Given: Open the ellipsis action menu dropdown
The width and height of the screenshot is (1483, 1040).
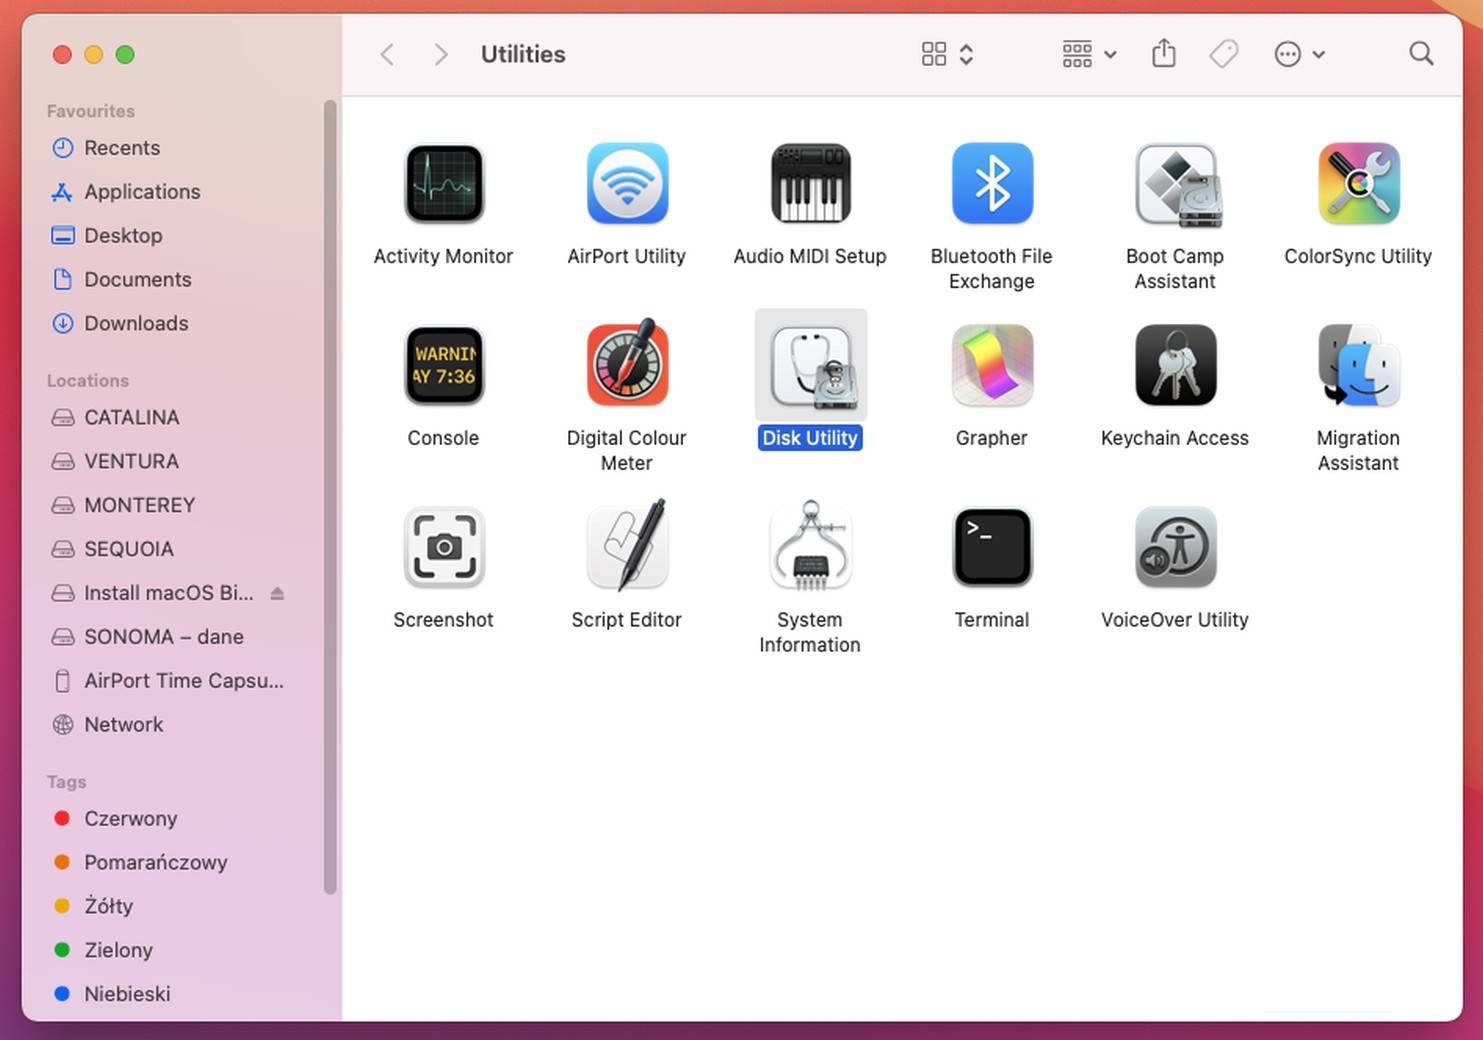Looking at the screenshot, I should tap(1300, 54).
